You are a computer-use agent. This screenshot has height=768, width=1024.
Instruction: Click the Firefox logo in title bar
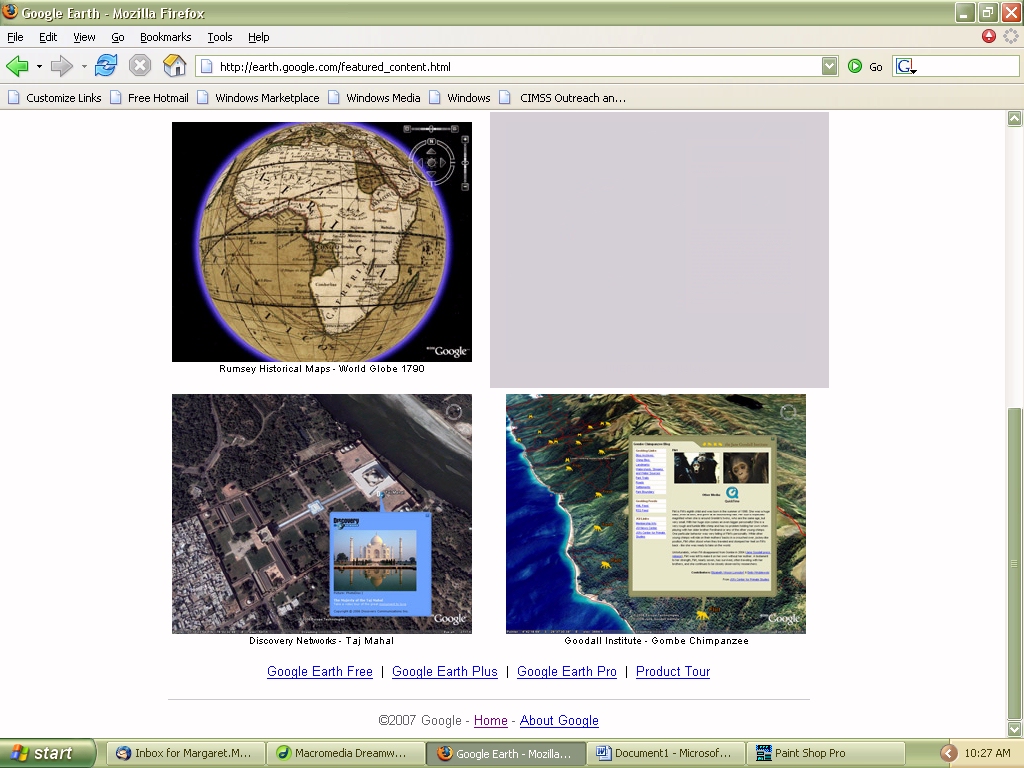click(x=10, y=12)
